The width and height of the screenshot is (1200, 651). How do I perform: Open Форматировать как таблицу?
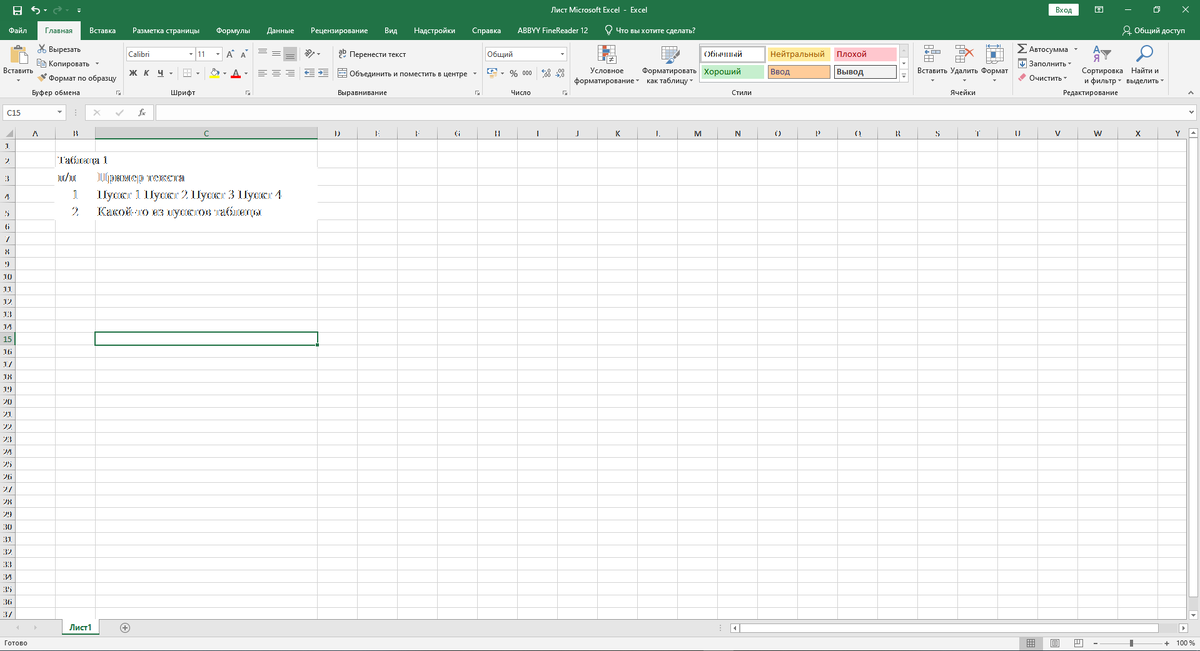coord(669,65)
